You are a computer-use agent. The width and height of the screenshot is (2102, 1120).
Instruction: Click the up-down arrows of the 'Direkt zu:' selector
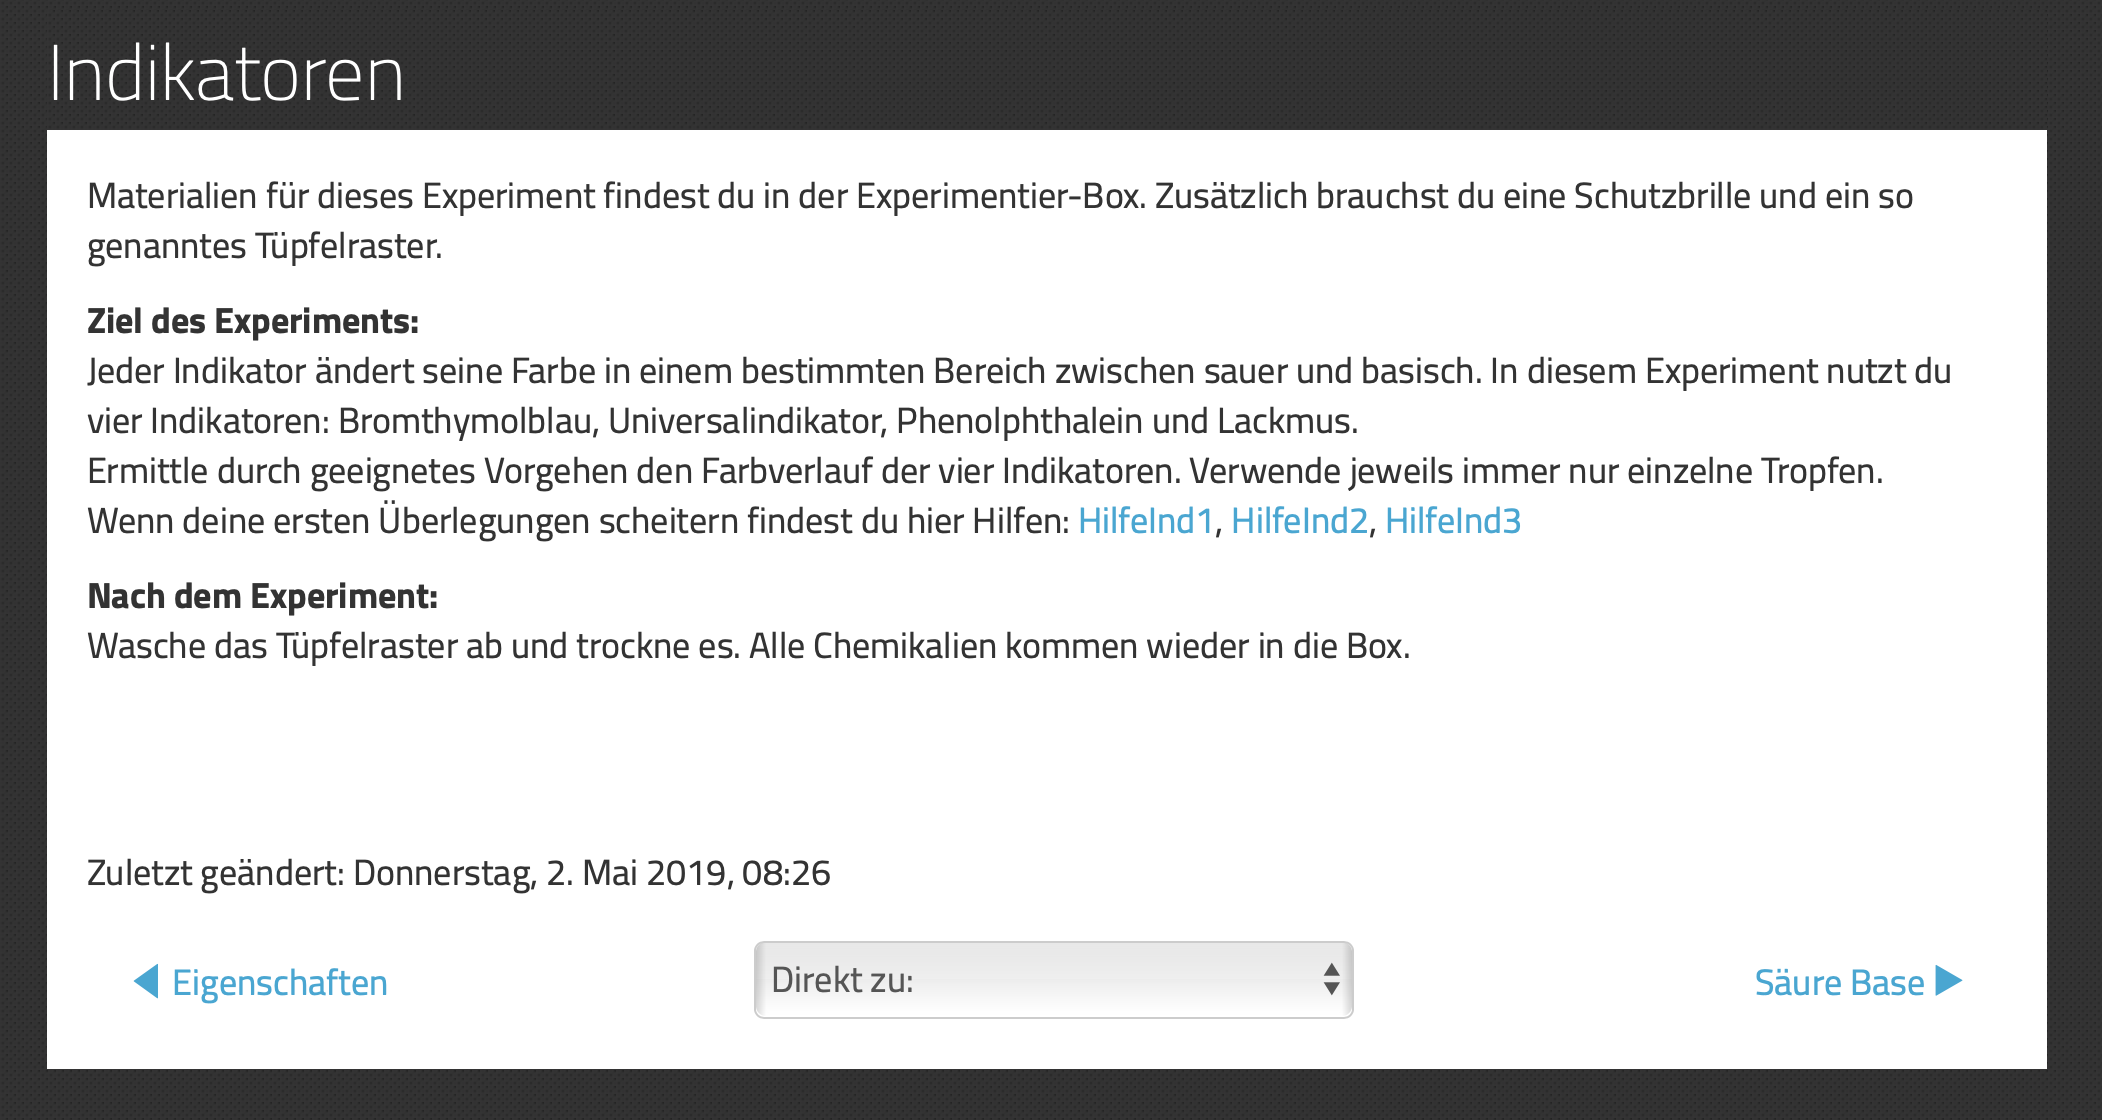[1331, 980]
